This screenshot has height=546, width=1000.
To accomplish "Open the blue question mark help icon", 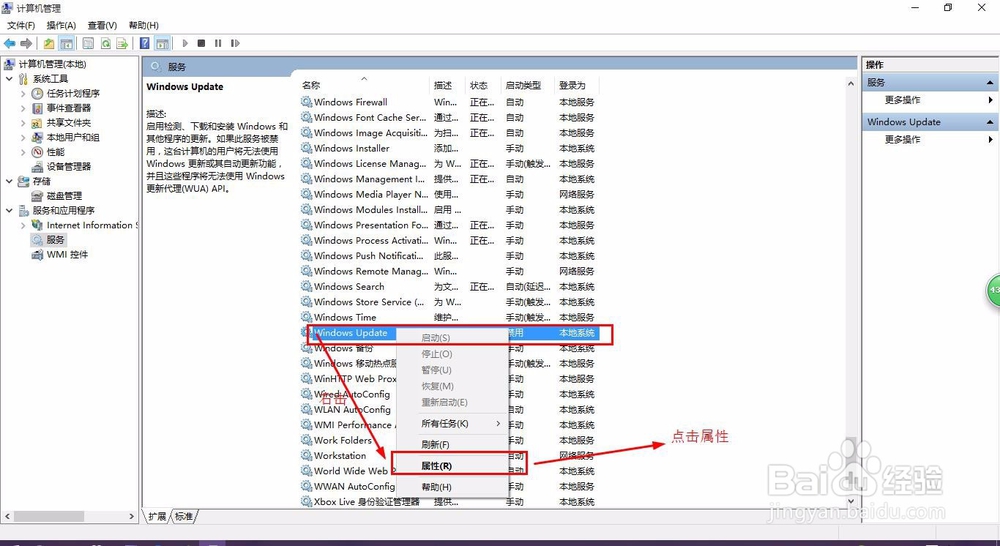I will [145, 43].
